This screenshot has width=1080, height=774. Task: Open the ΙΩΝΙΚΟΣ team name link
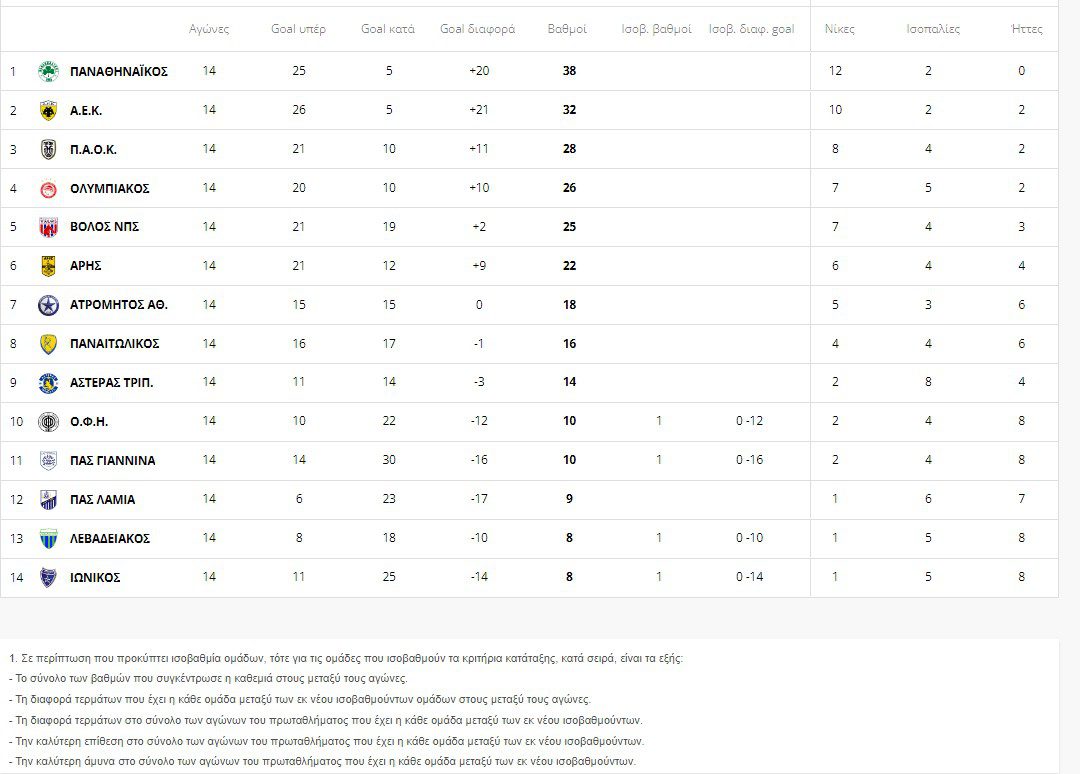click(95, 577)
